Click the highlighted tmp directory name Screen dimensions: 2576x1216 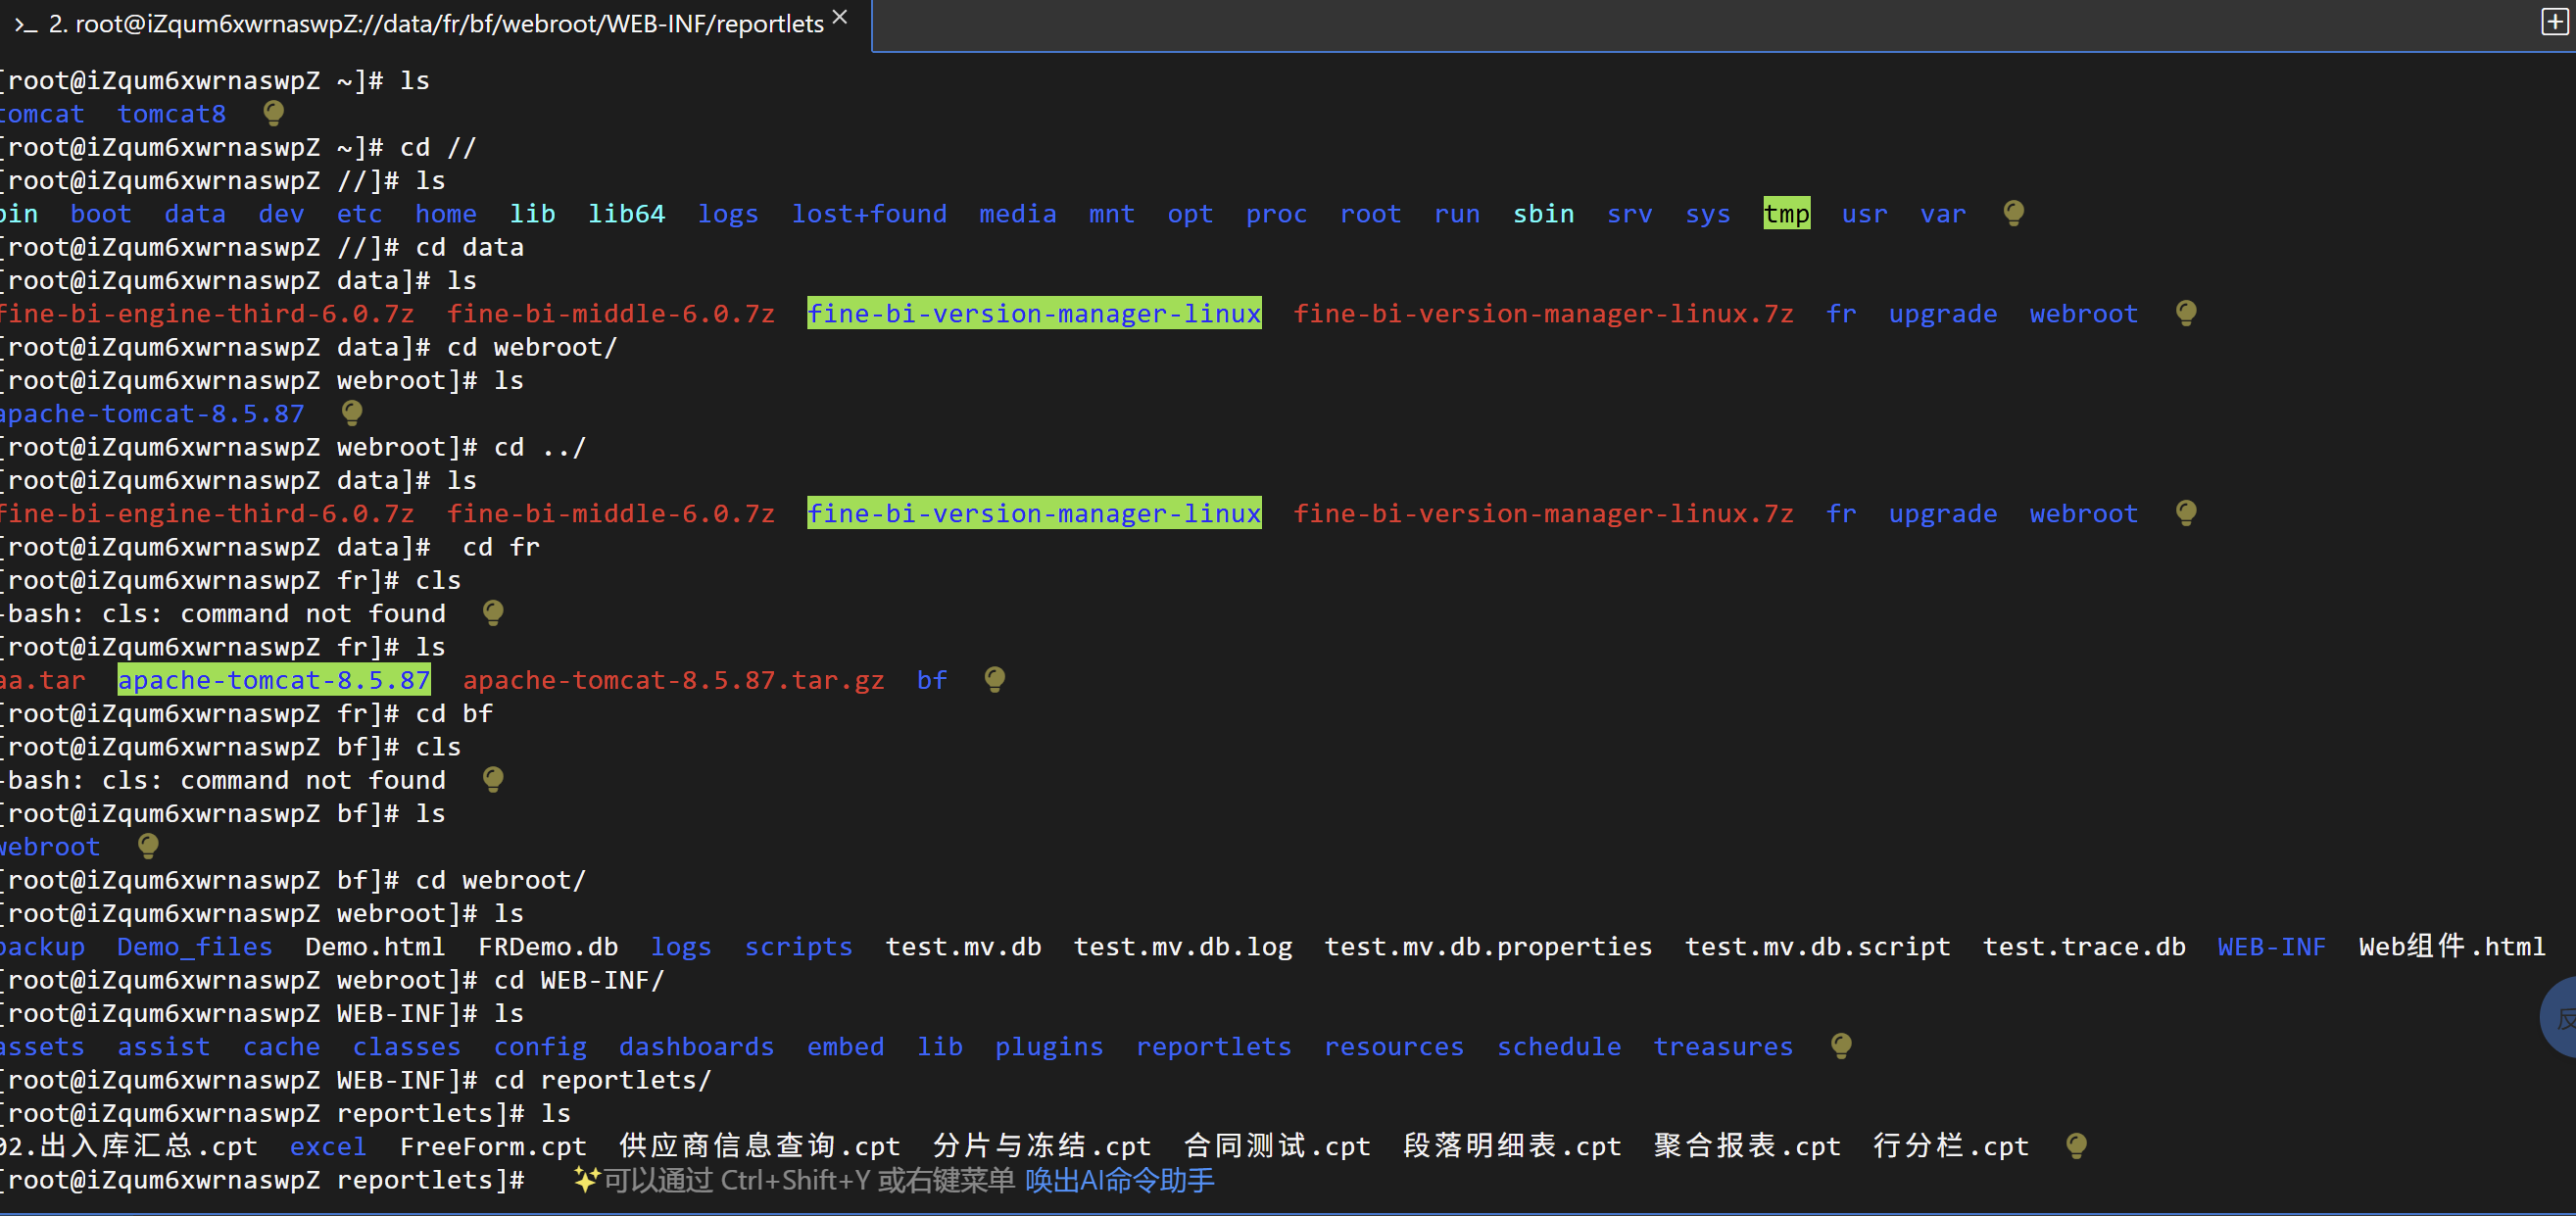(x=1787, y=213)
